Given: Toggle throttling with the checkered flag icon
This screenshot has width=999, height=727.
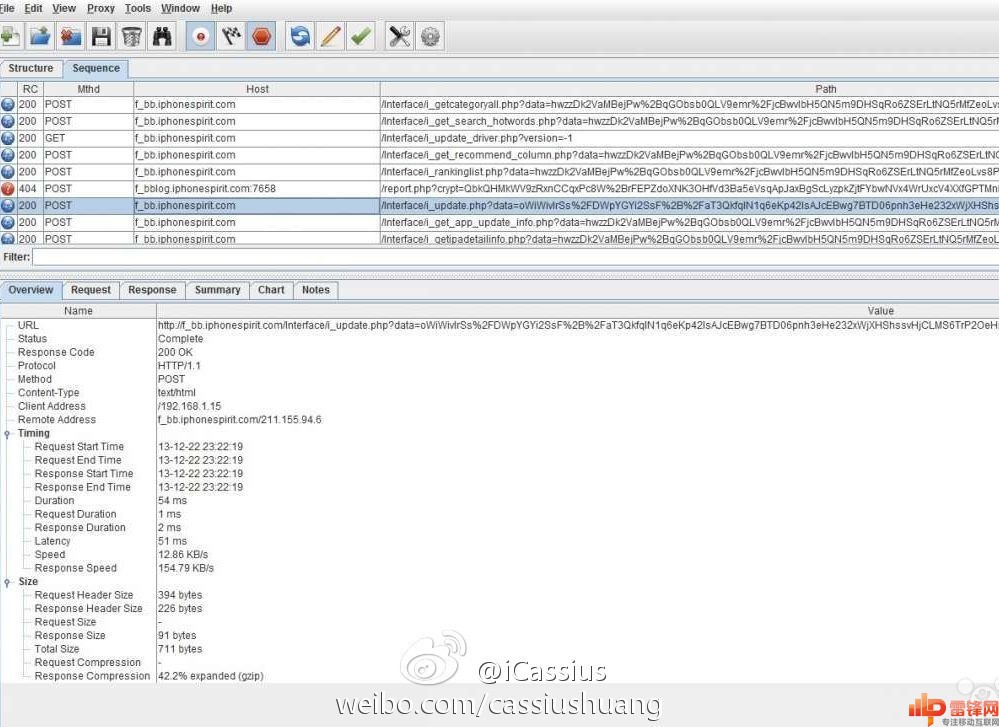Looking at the screenshot, I should [231, 37].
